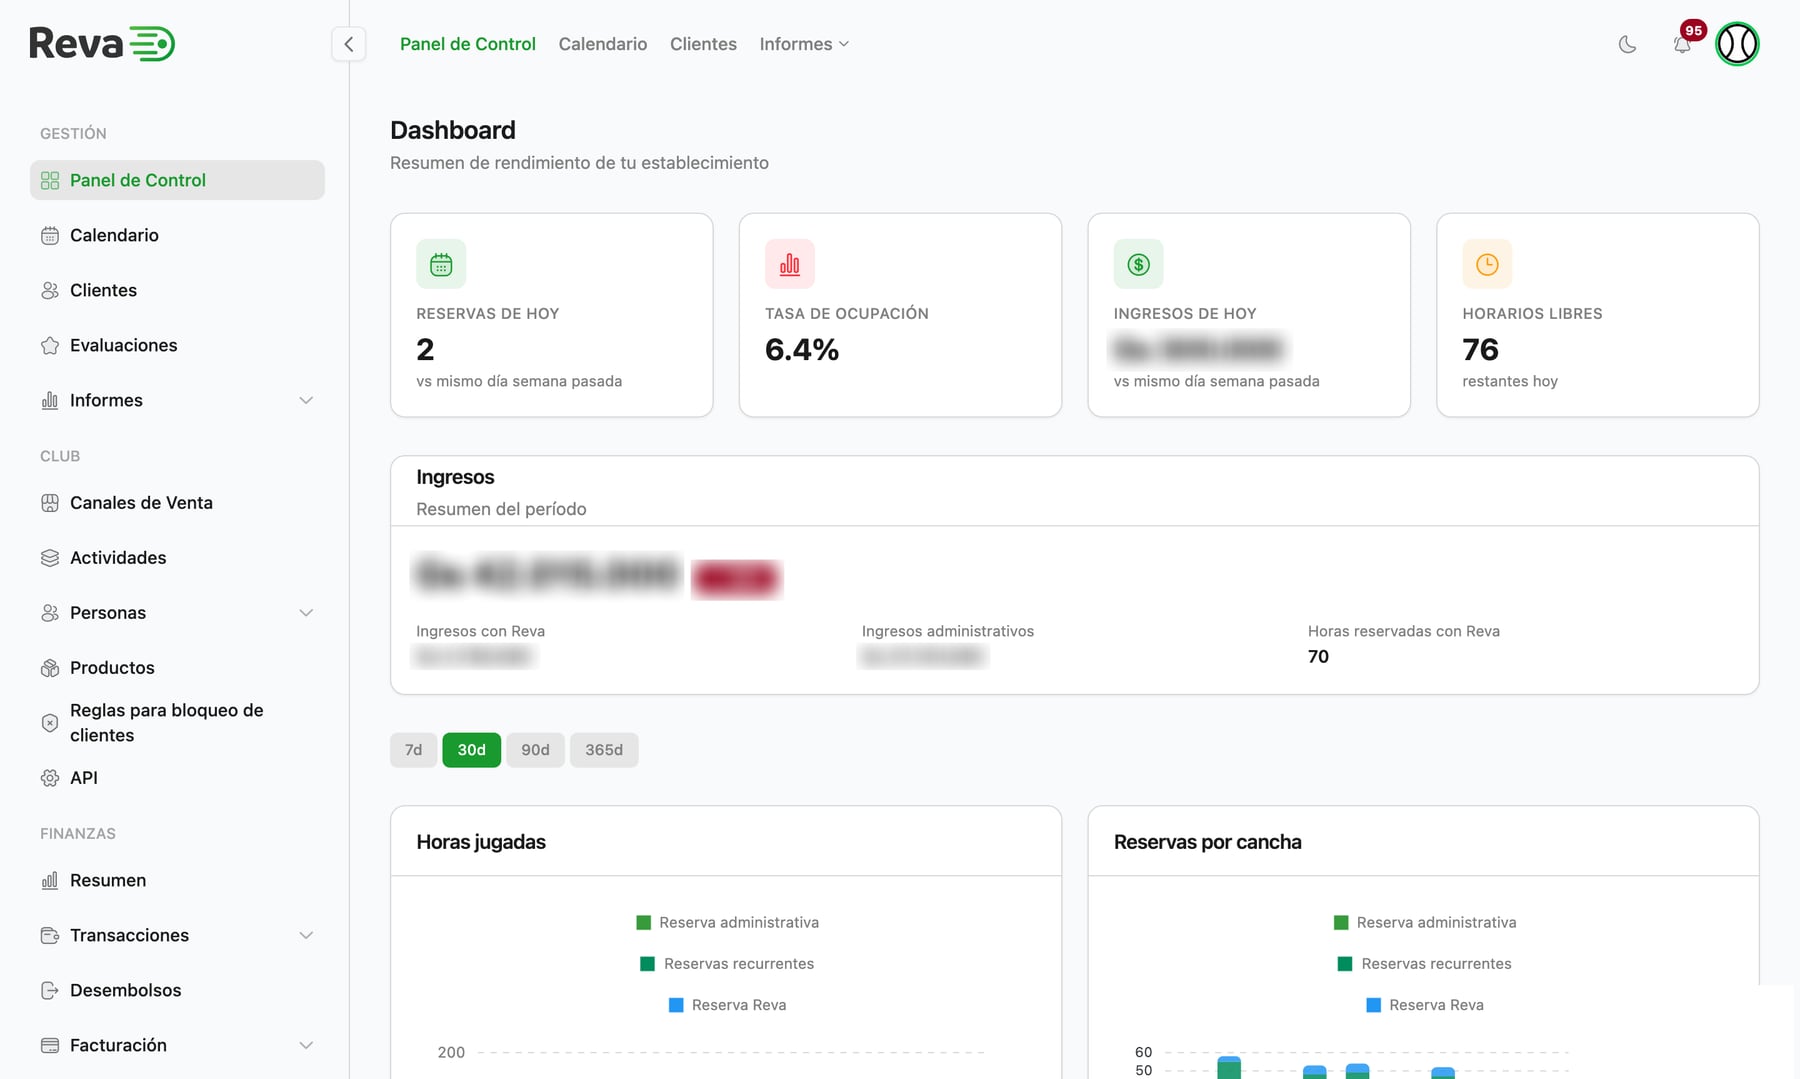This screenshot has width=1800, height=1079.
Task: Open the Evaluaciones sidebar link
Action: (x=177, y=346)
